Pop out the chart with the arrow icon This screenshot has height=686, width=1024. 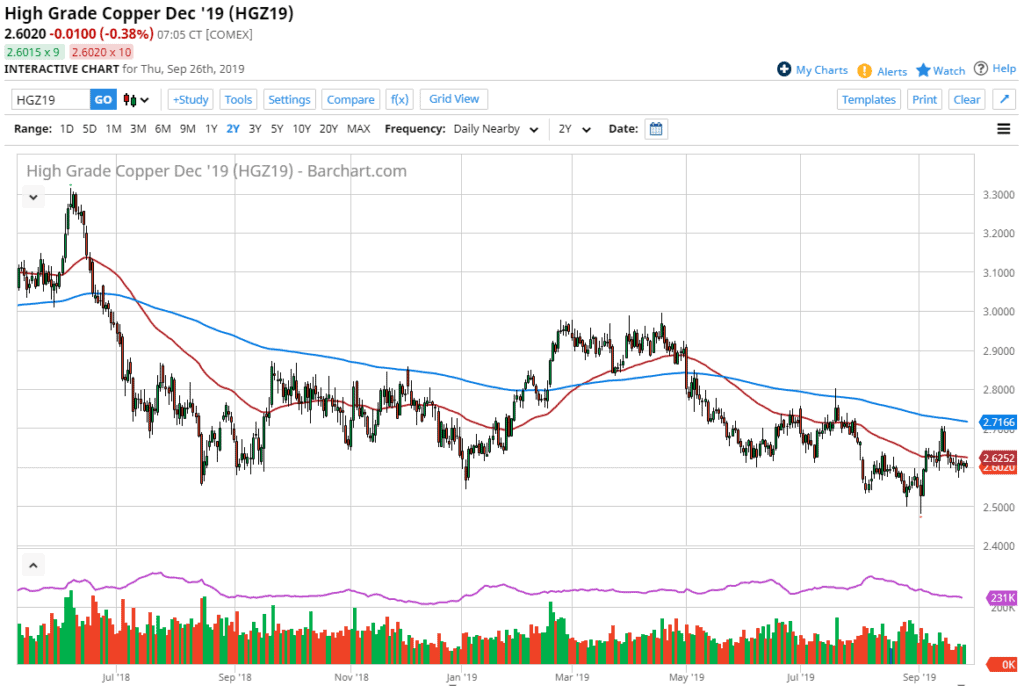coord(1004,99)
